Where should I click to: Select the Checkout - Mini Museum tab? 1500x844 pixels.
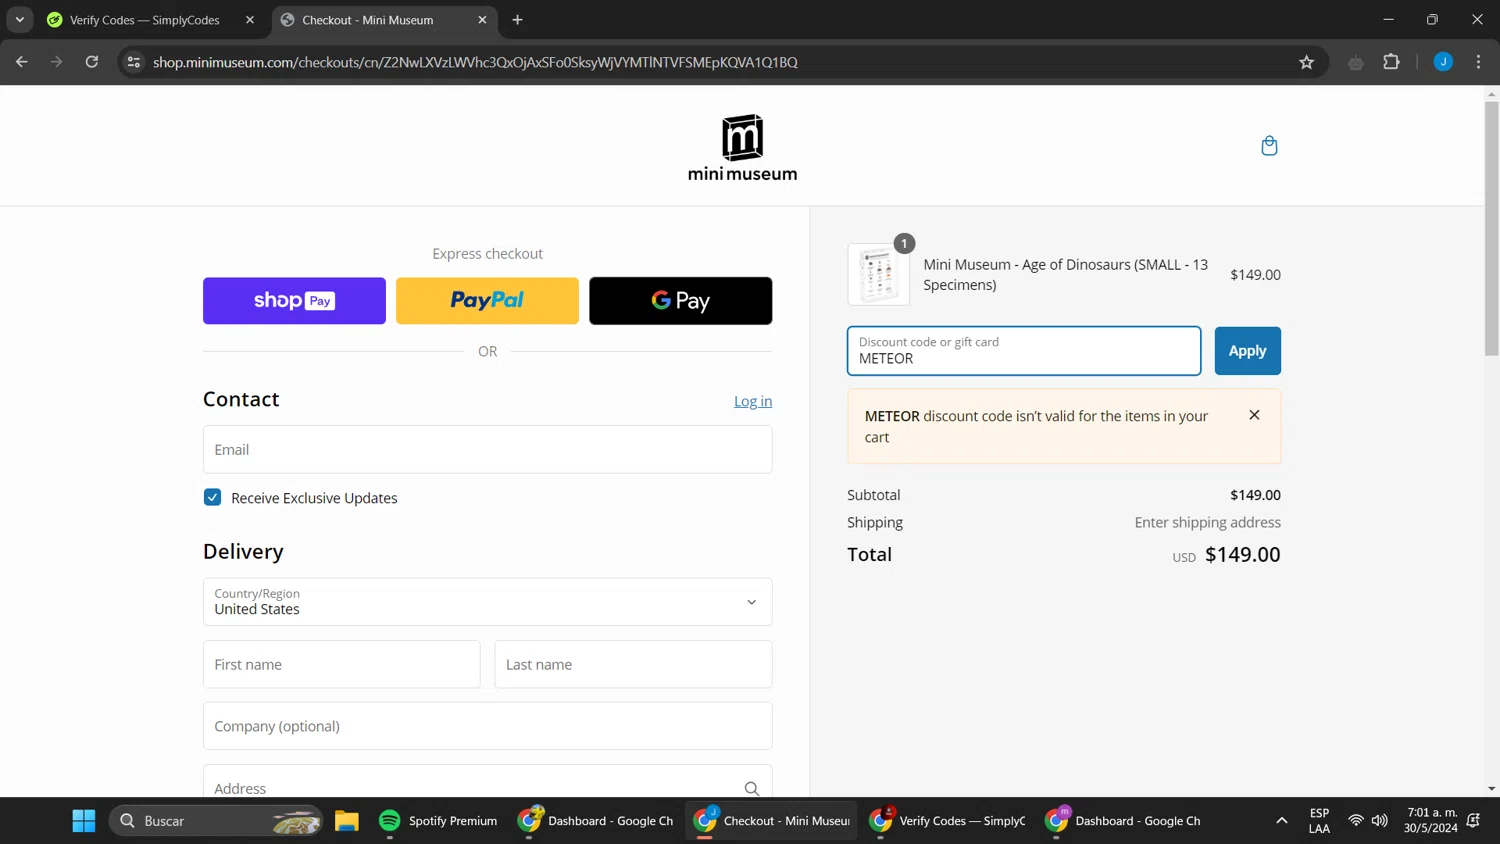pos(368,20)
